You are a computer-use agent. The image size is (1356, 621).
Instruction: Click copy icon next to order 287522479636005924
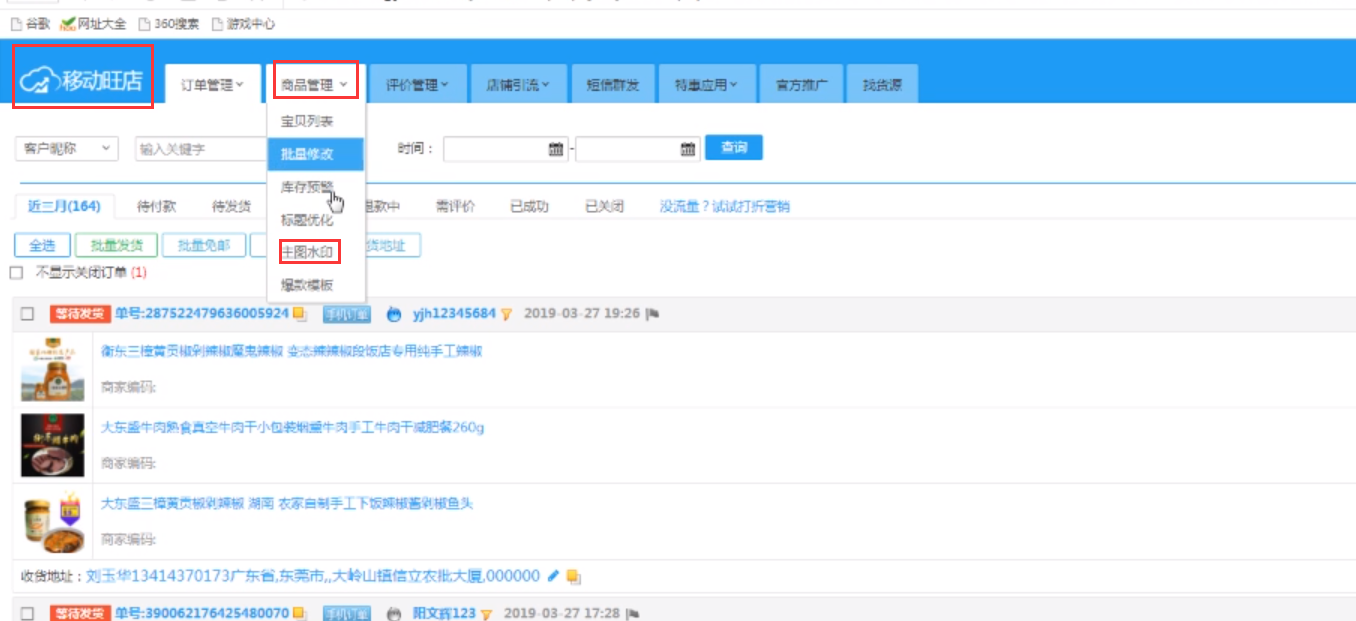coord(299,314)
